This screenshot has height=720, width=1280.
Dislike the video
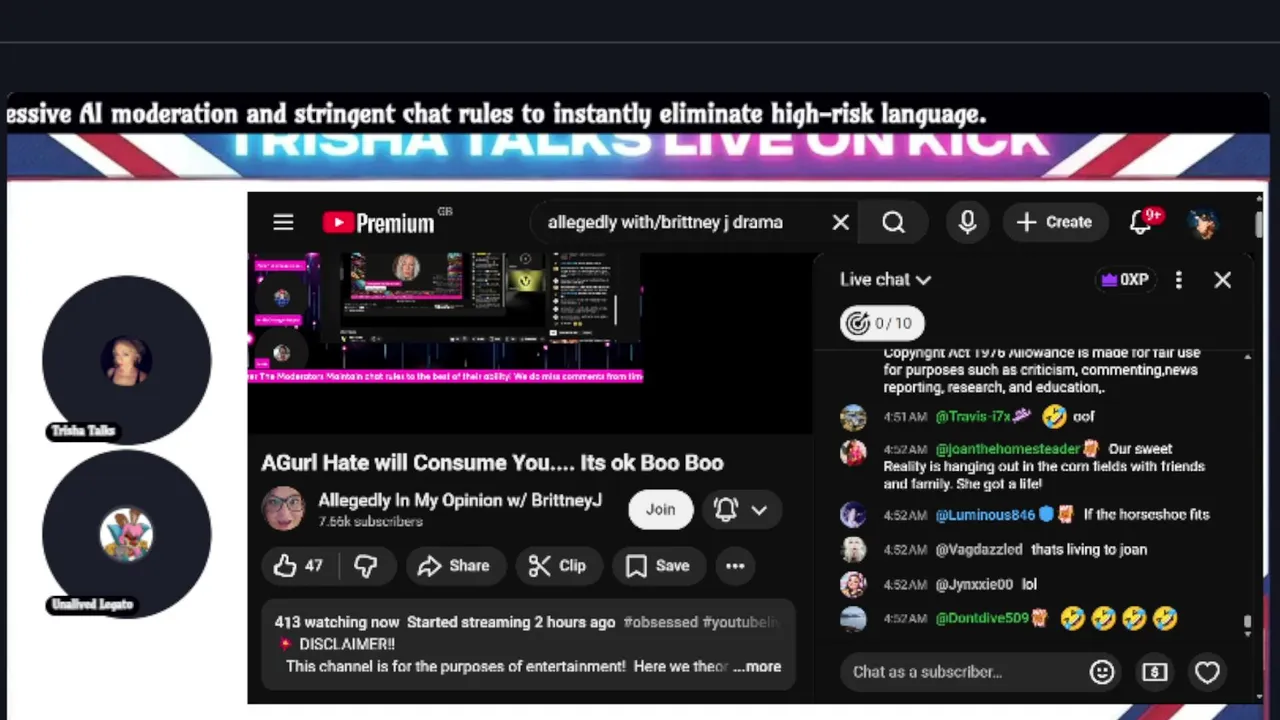pos(367,566)
